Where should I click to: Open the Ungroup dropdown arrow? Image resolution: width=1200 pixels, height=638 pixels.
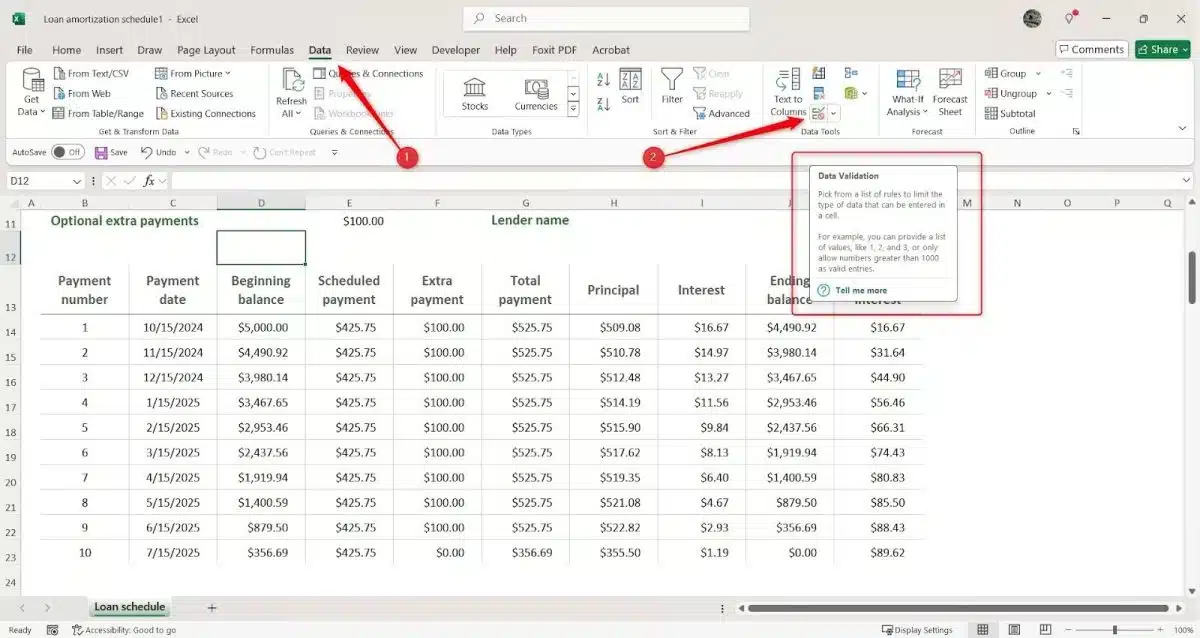[x=1048, y=93]
